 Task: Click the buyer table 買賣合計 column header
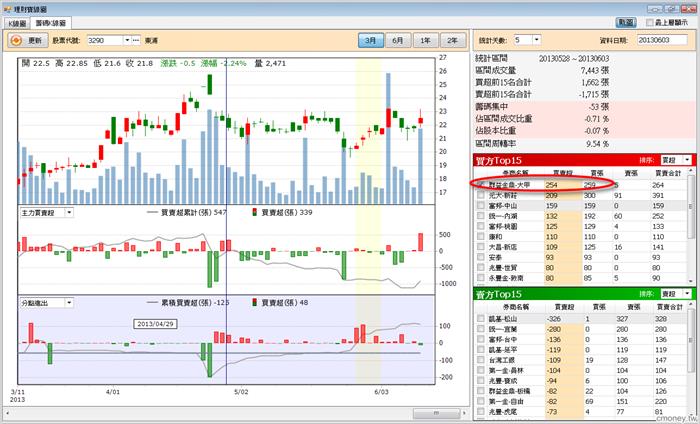click(x=668, y=173)
